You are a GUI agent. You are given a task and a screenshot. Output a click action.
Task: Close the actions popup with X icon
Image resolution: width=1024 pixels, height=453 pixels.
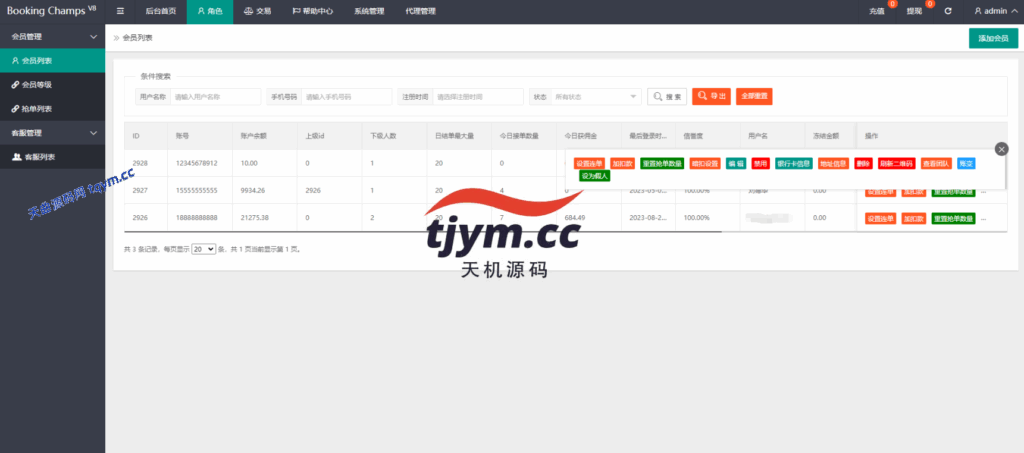coord(1001,149)
